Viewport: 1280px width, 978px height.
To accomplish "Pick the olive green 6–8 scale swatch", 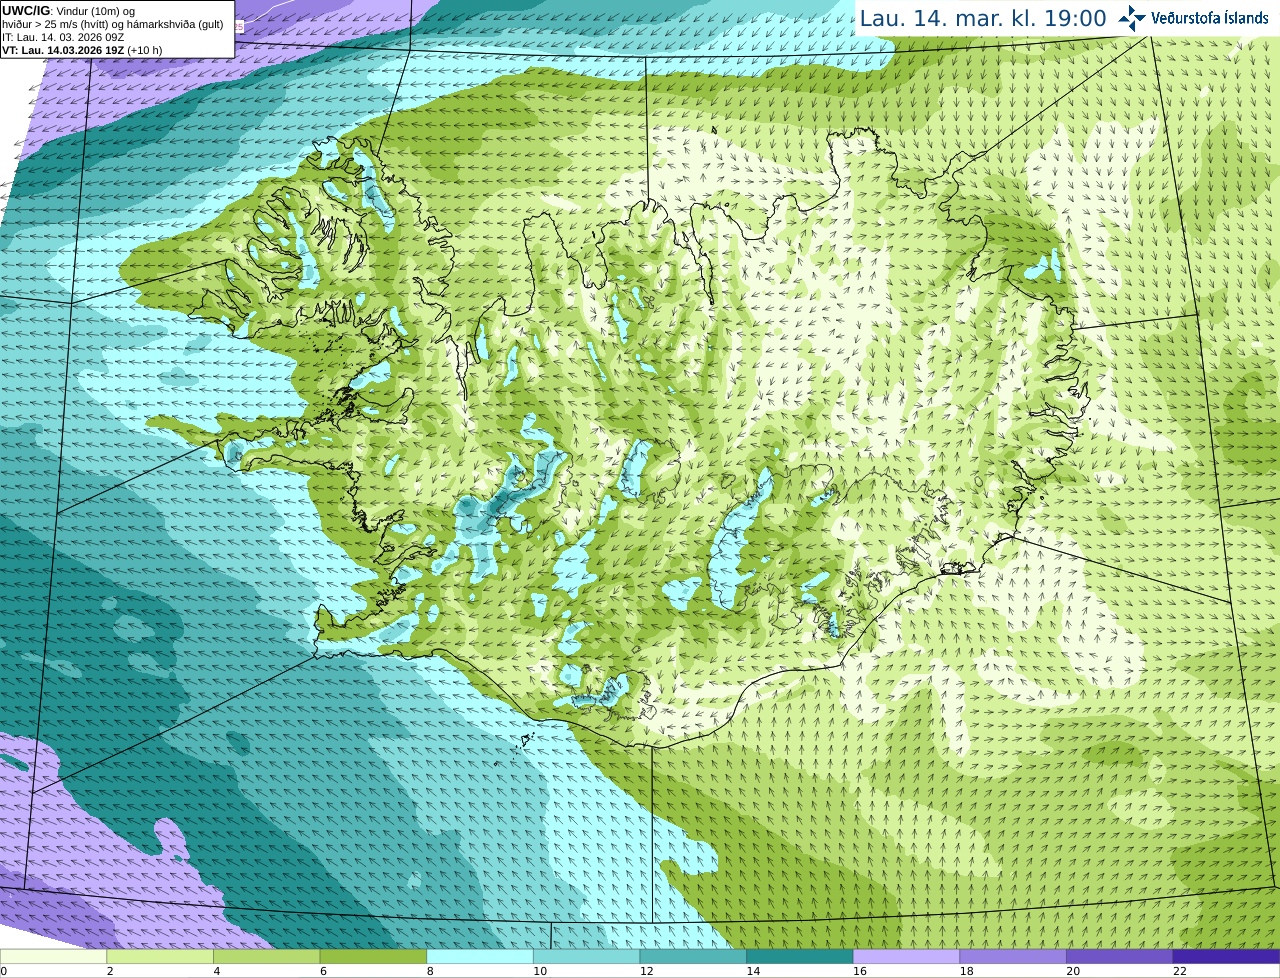I will (373, 957).
